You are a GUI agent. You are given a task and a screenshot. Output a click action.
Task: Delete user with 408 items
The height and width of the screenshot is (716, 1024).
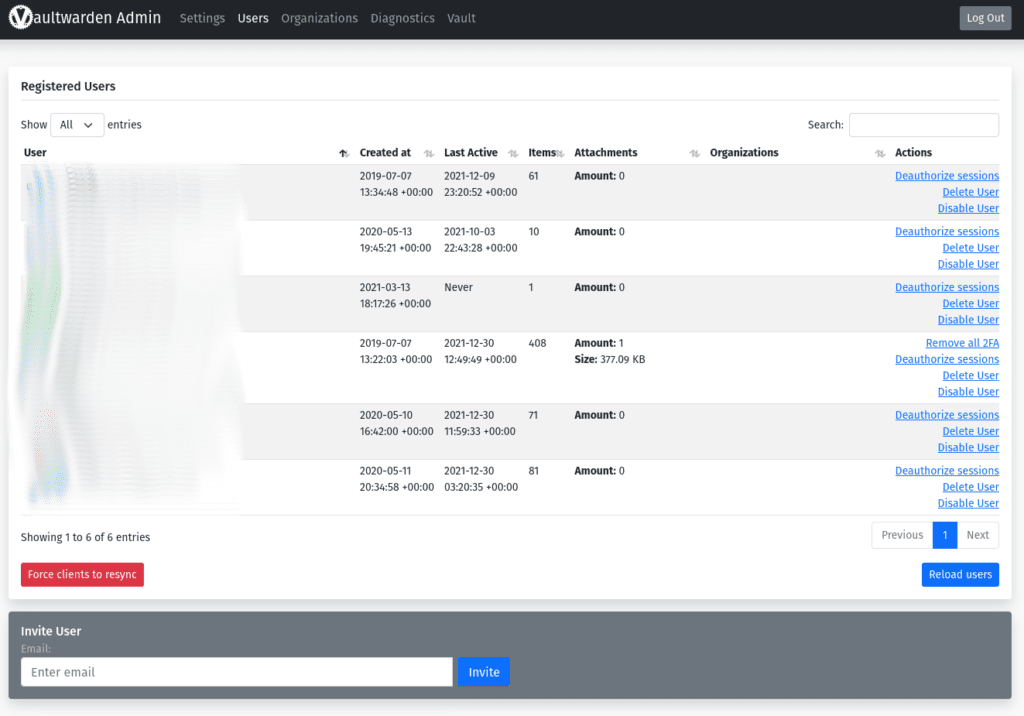[x=970, y=376]
